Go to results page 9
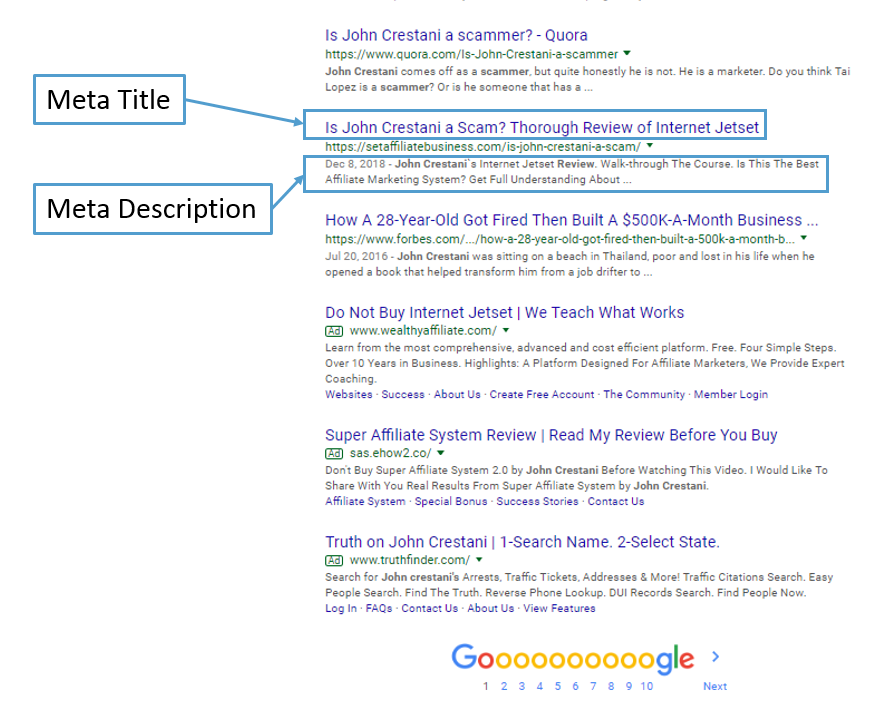 [x=629, y=687]
